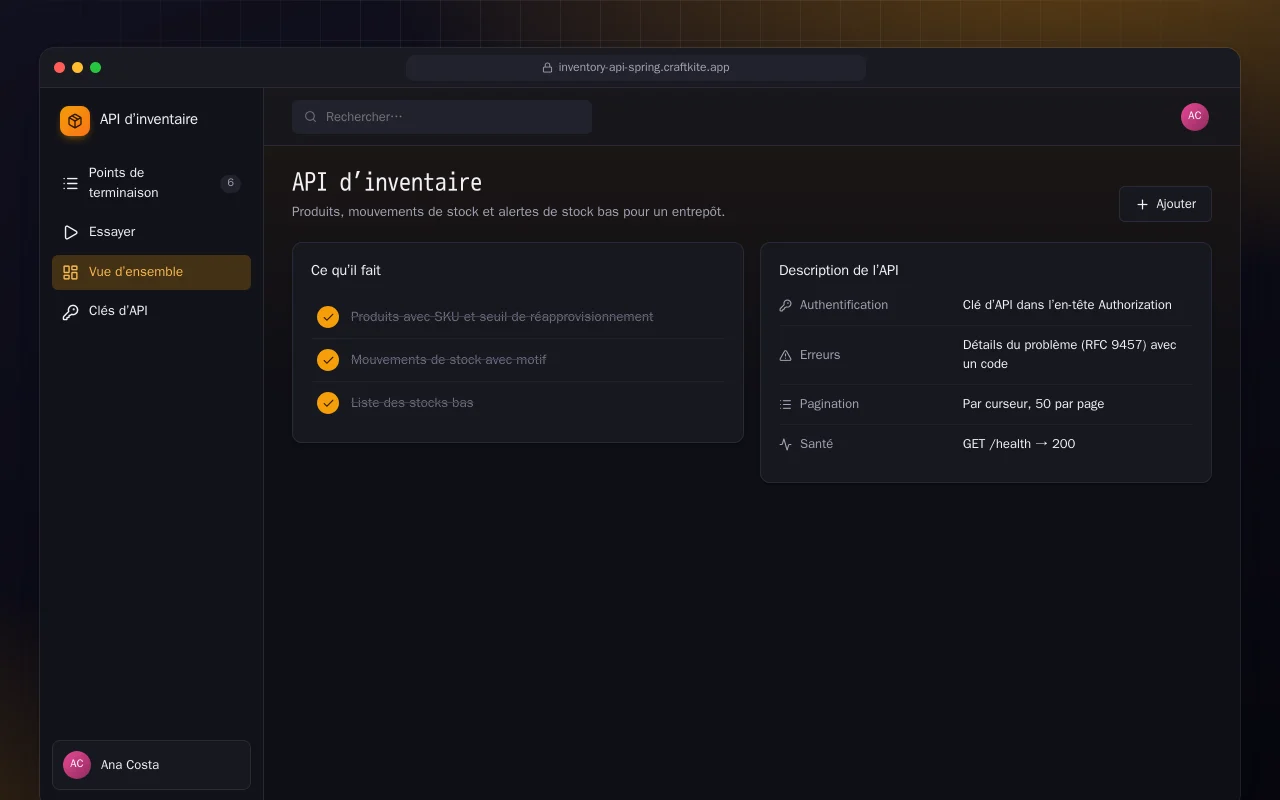The width and height of the screenshot is (1280, 800).
Task: Click the pulse icon next to Santé
Action: [785, 444]
